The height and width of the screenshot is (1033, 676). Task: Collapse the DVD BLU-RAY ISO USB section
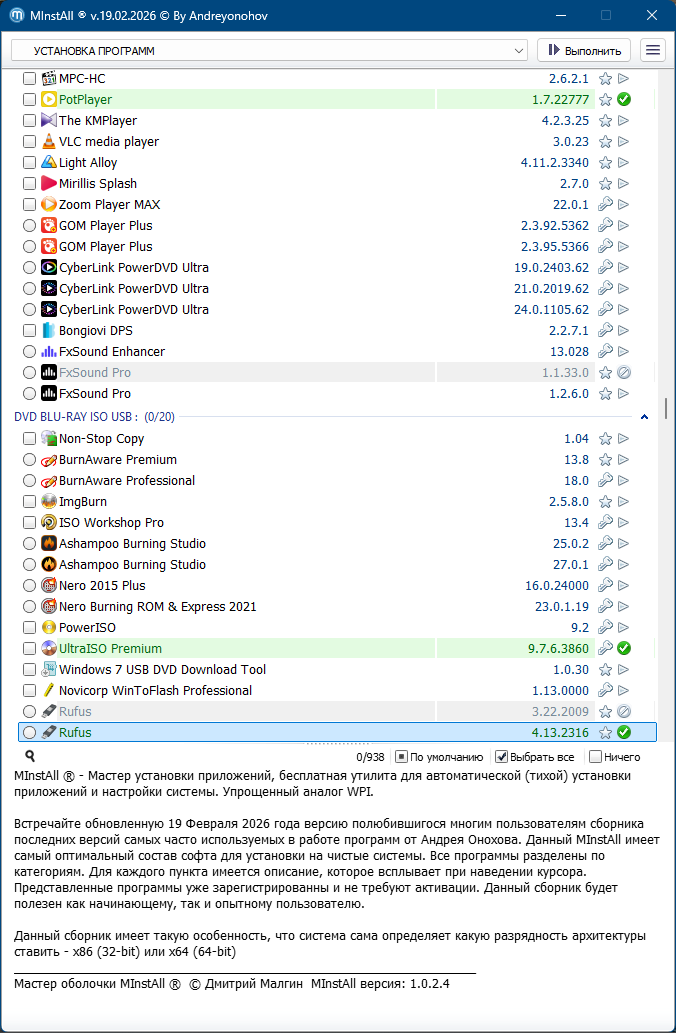click(x=644, y=417)
